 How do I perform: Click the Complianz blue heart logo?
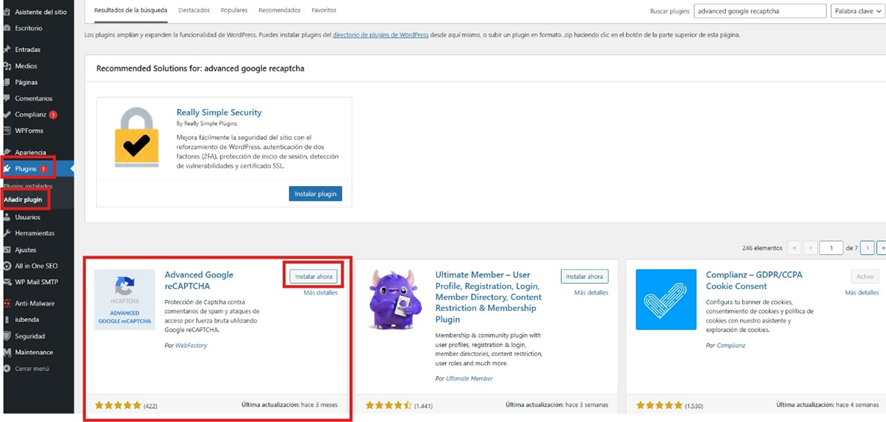[666, 299]
